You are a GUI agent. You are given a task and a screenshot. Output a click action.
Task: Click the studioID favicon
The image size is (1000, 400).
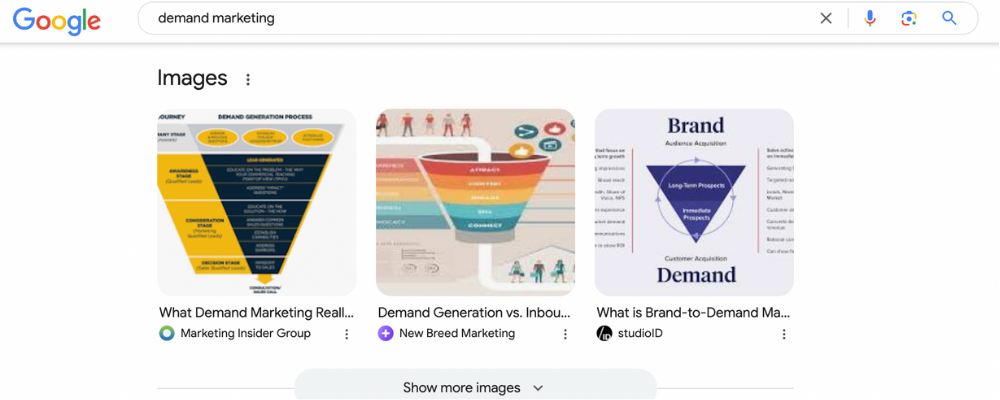point(604,333)
